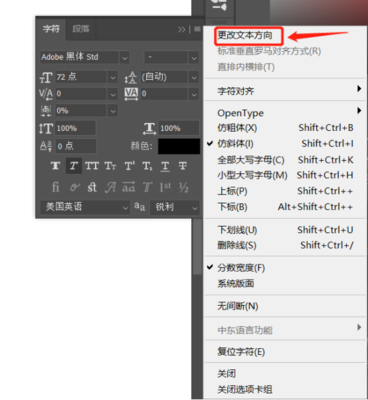Toggle Small Caps Tt button
Screen dimensions: 368x400
tap(110, 166)
